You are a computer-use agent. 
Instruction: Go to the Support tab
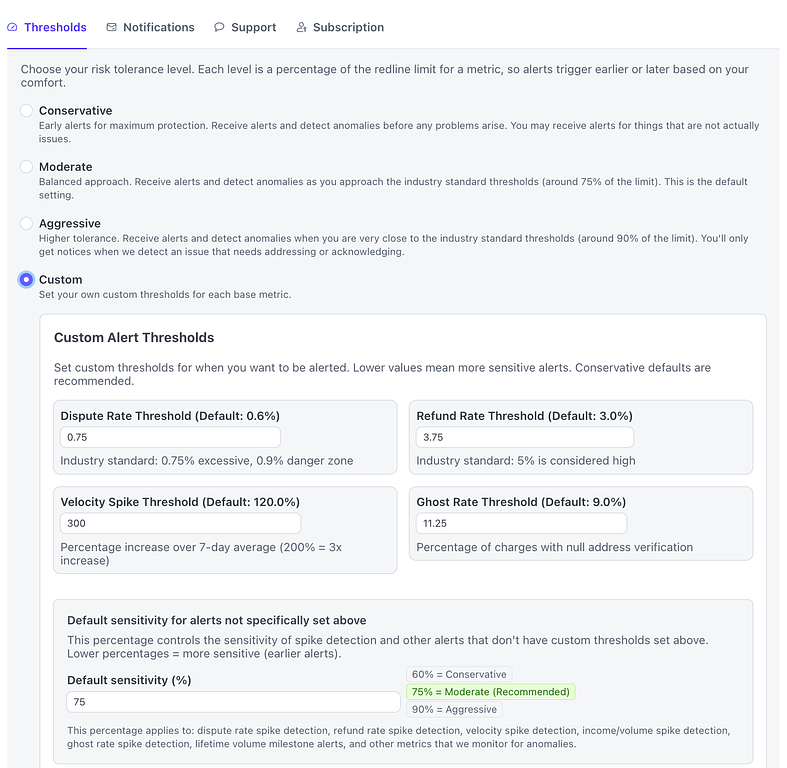[x=253, y=27]
